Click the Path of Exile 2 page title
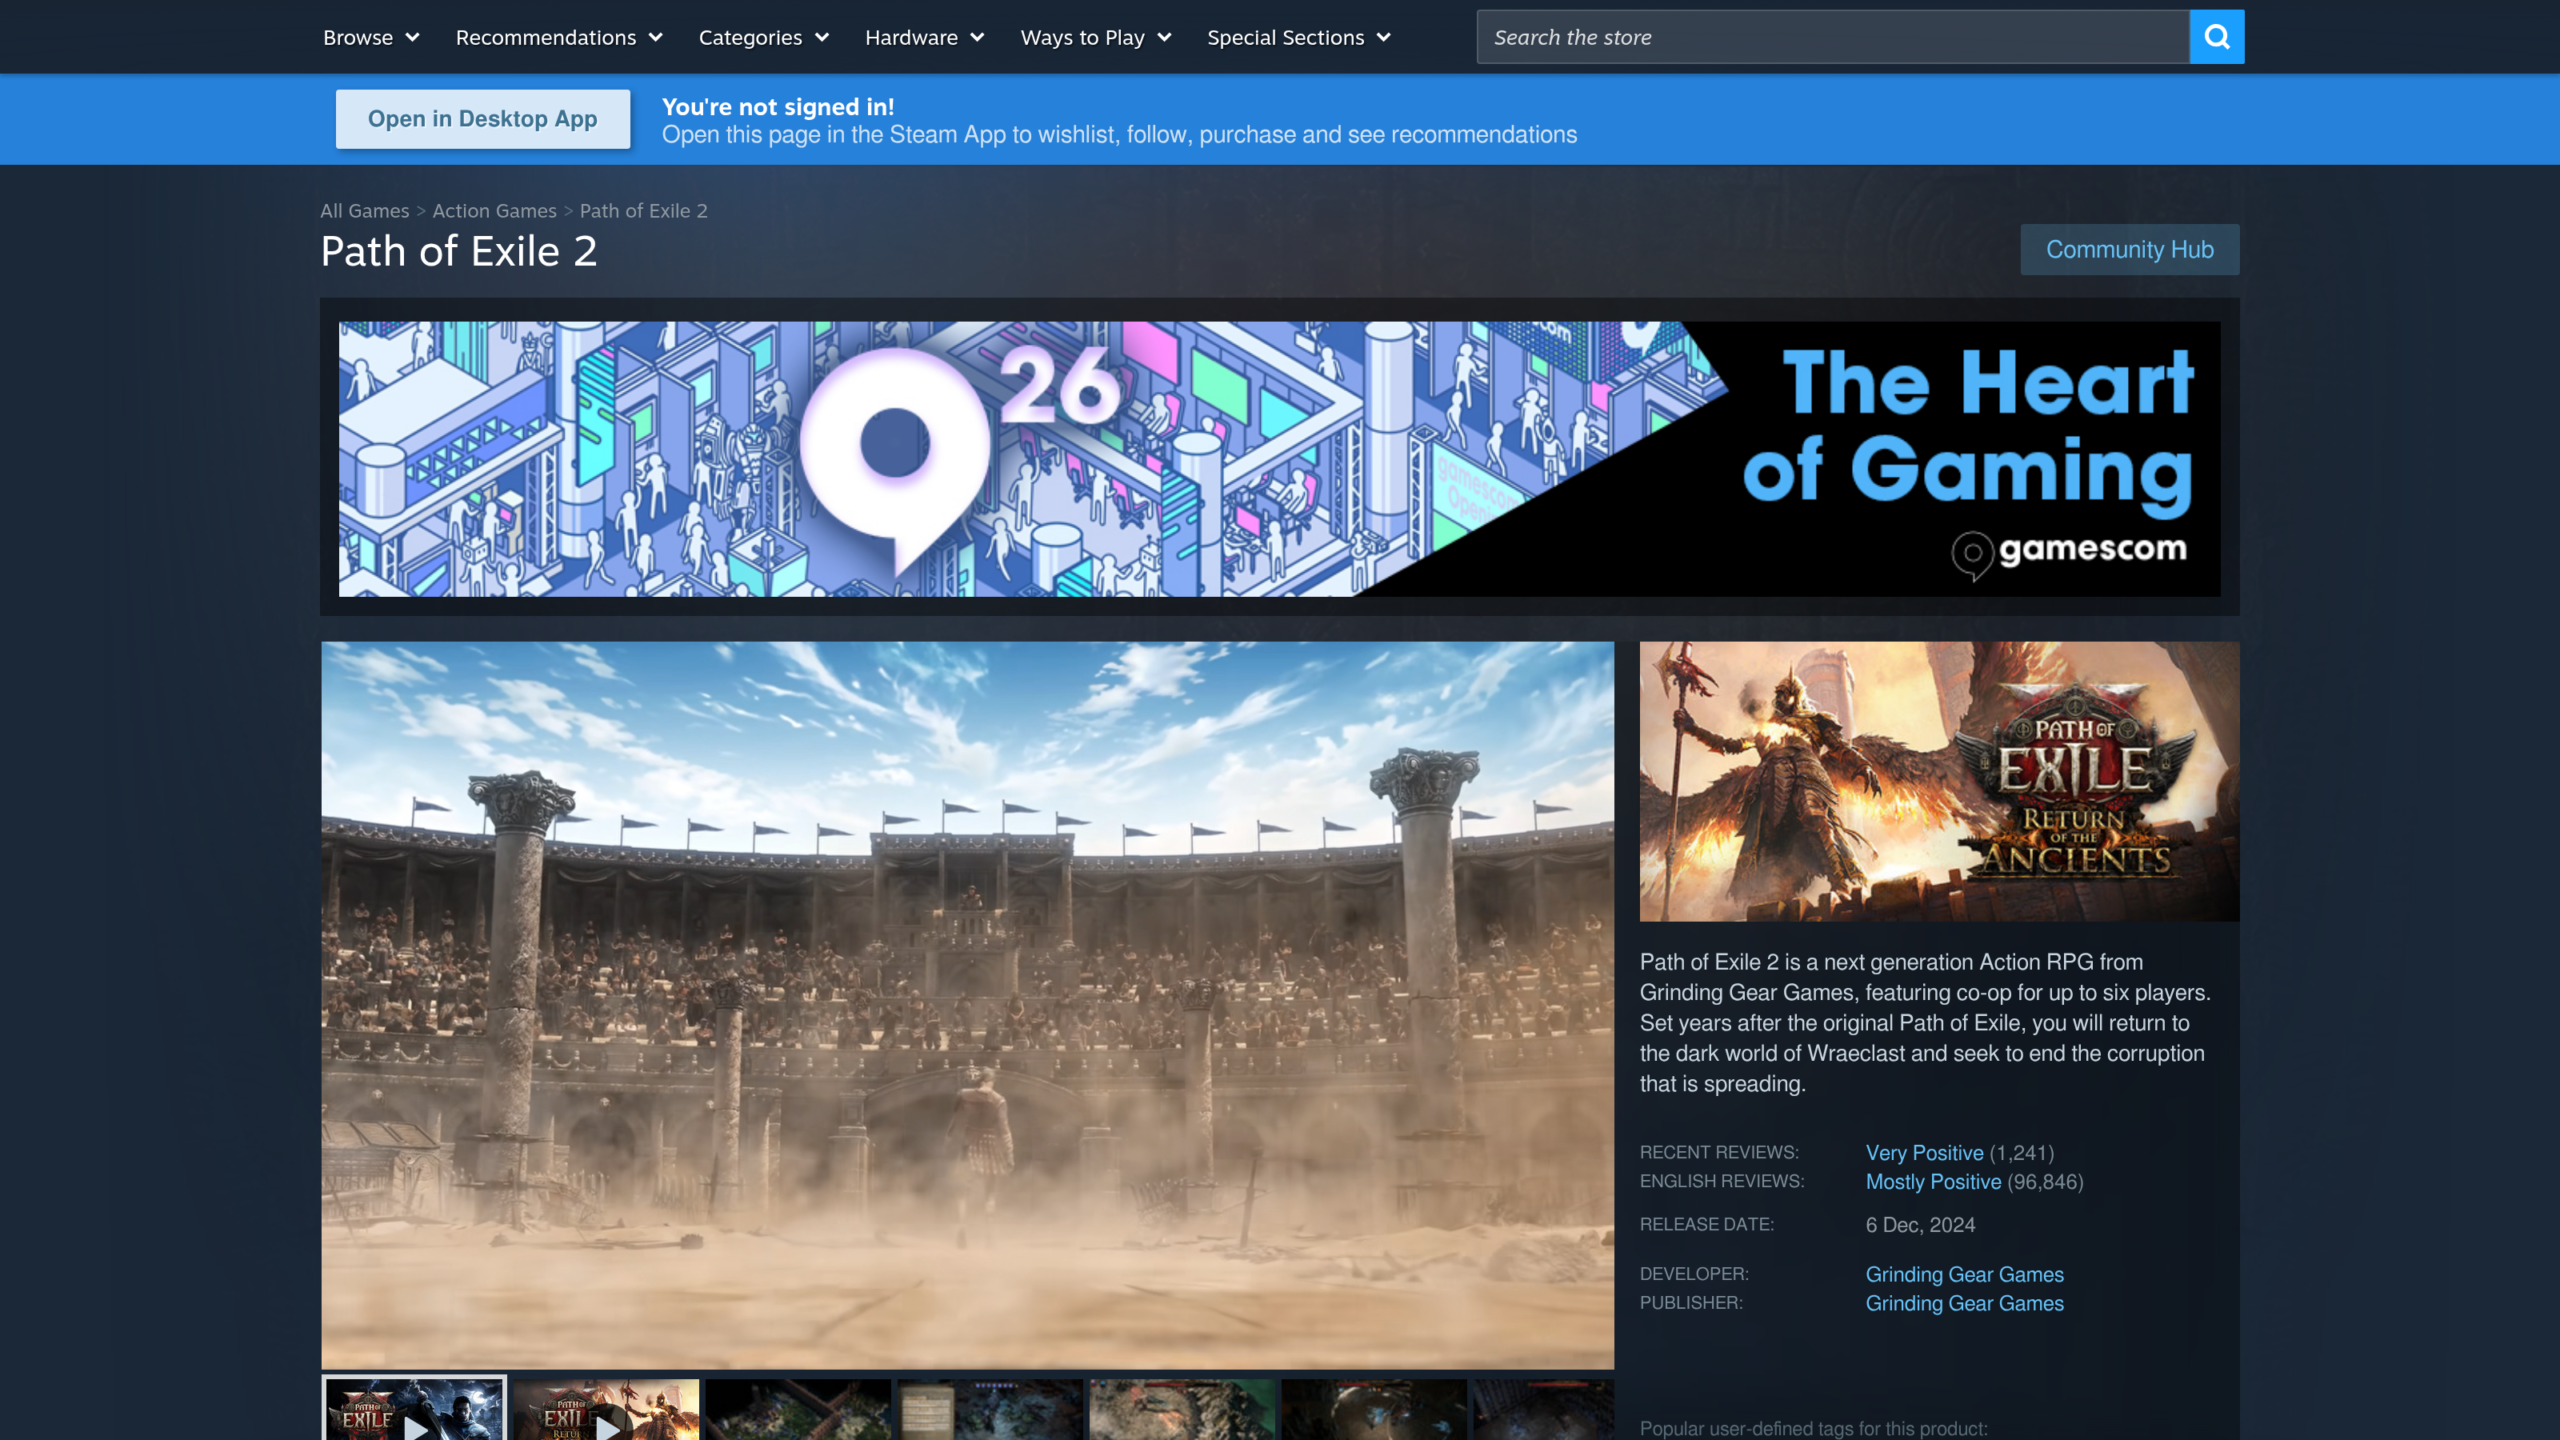 459,251
